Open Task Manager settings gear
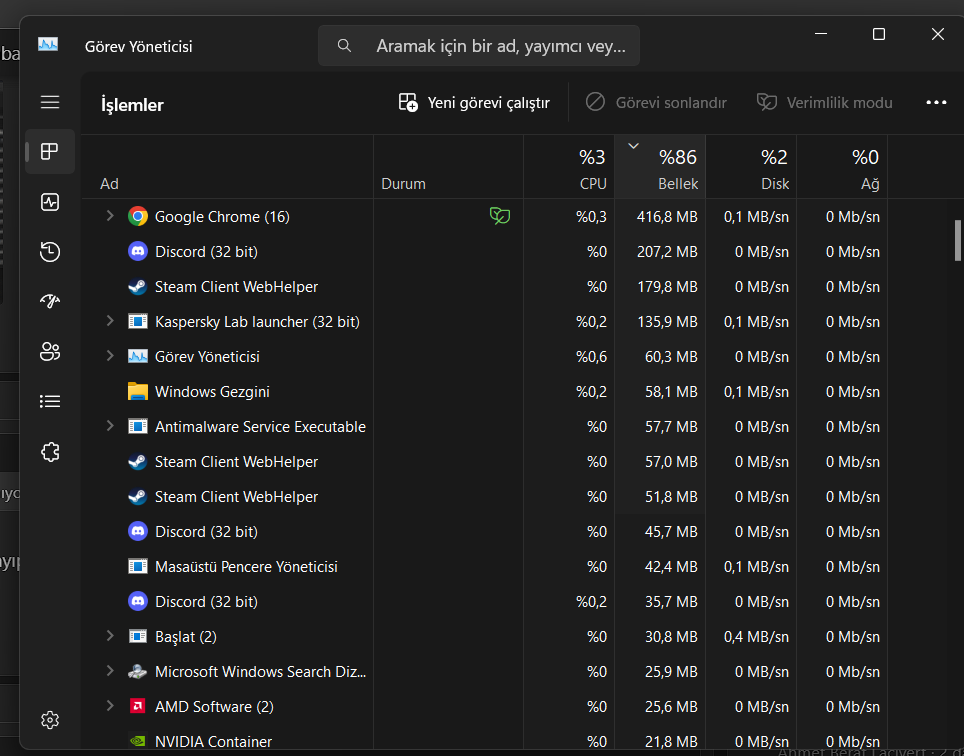This screenshot has width=964, height=756. 50,720
